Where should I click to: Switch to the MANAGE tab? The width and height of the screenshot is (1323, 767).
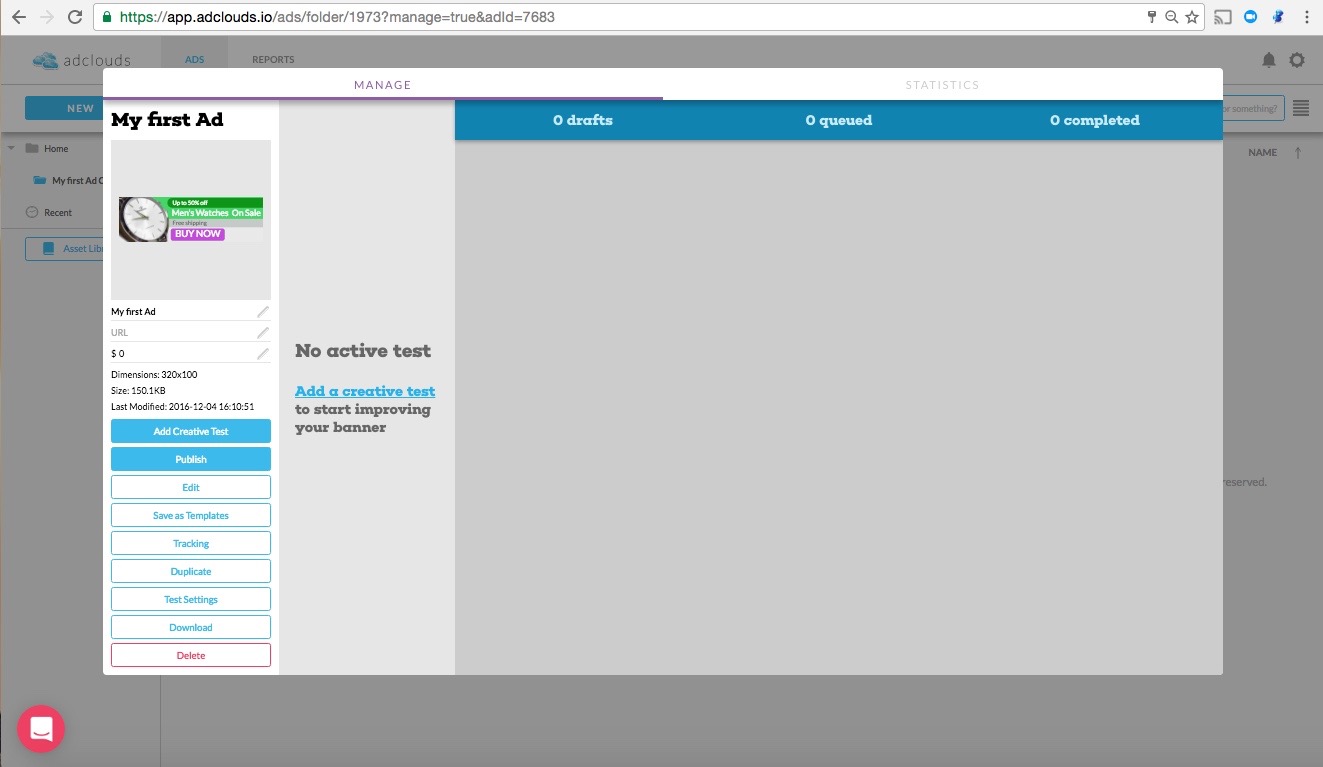click(383, 85)
